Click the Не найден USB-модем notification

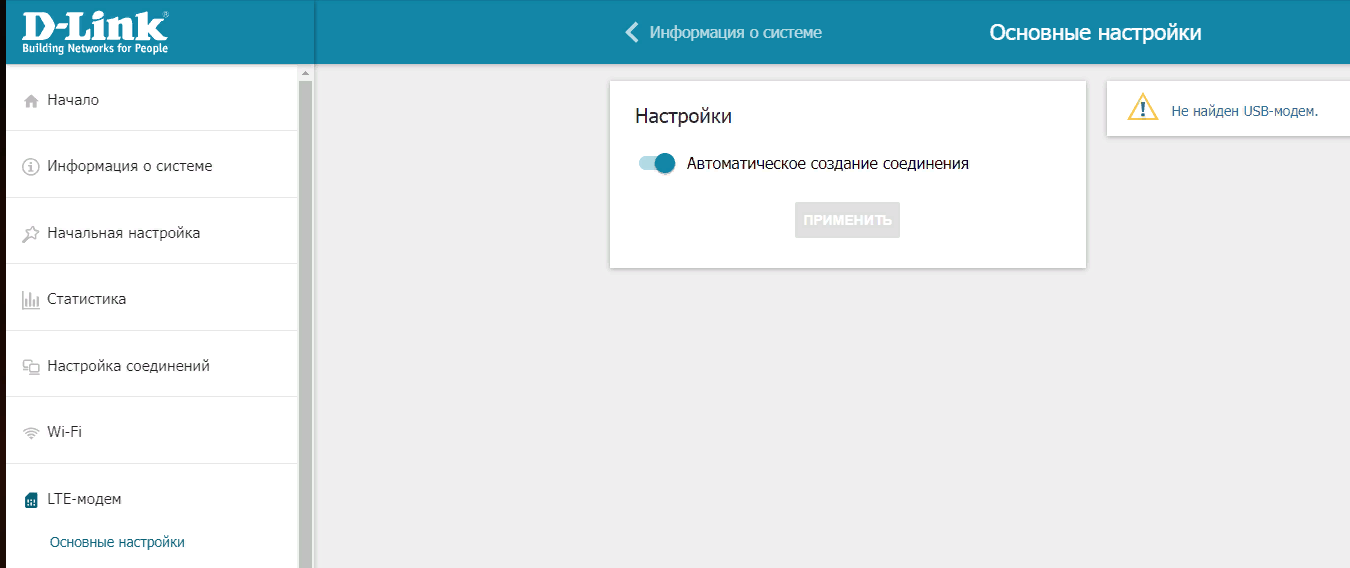[x=1244, y=110]
